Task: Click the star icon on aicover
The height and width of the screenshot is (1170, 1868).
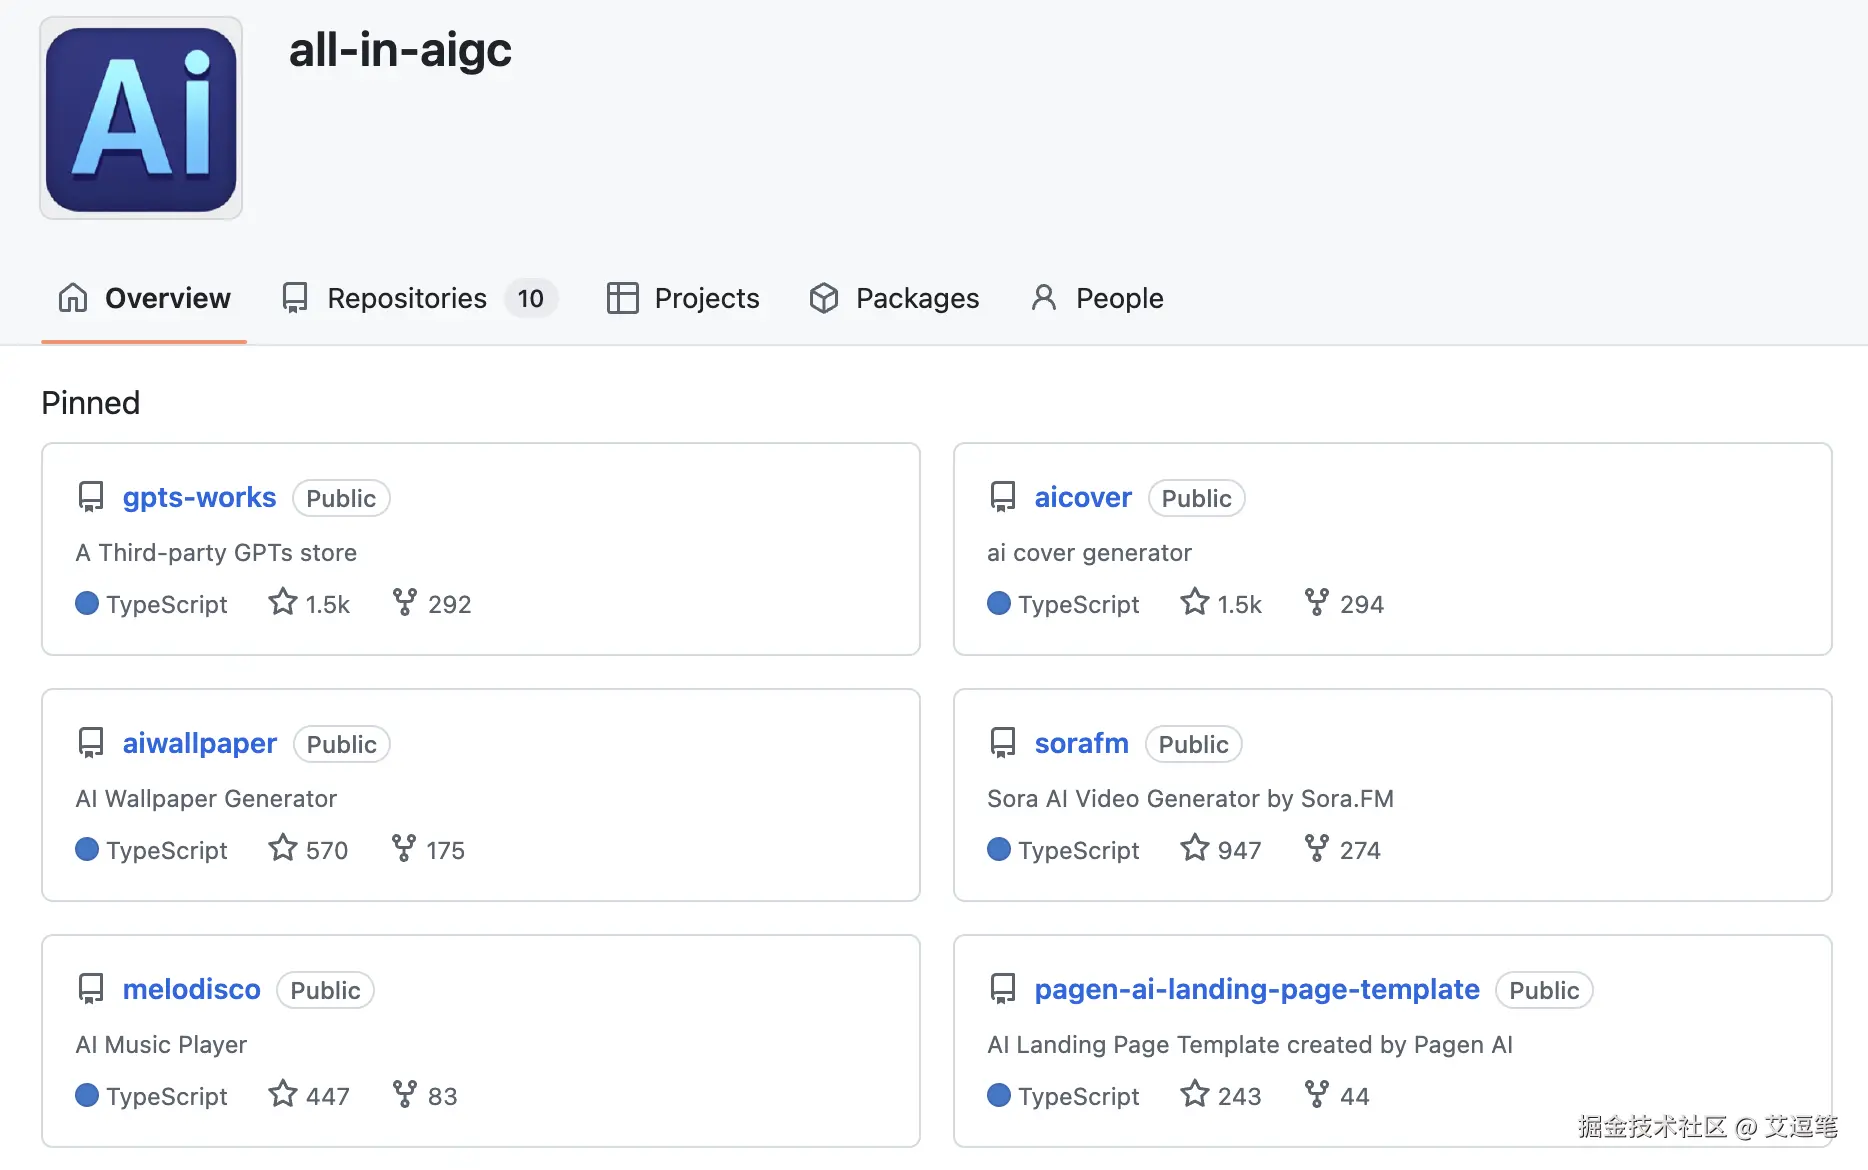Action: pyautogui.click(x=1195, y=602)
